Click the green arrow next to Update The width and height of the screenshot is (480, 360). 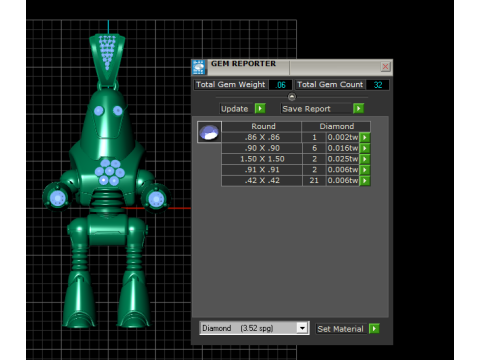click(x=260, y=109)
